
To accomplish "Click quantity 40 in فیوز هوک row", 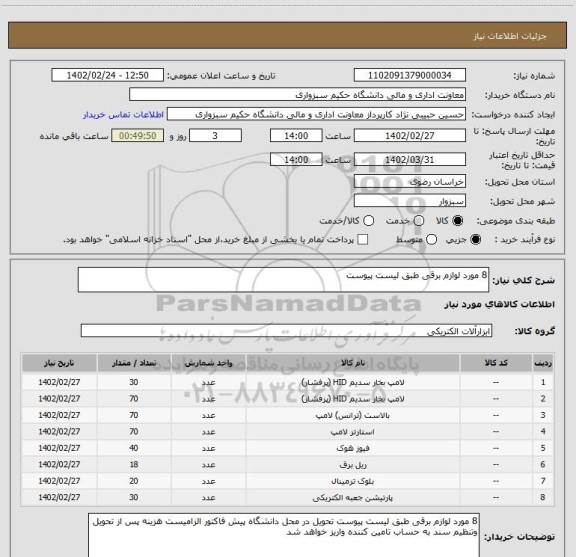I will coord(134,448).
